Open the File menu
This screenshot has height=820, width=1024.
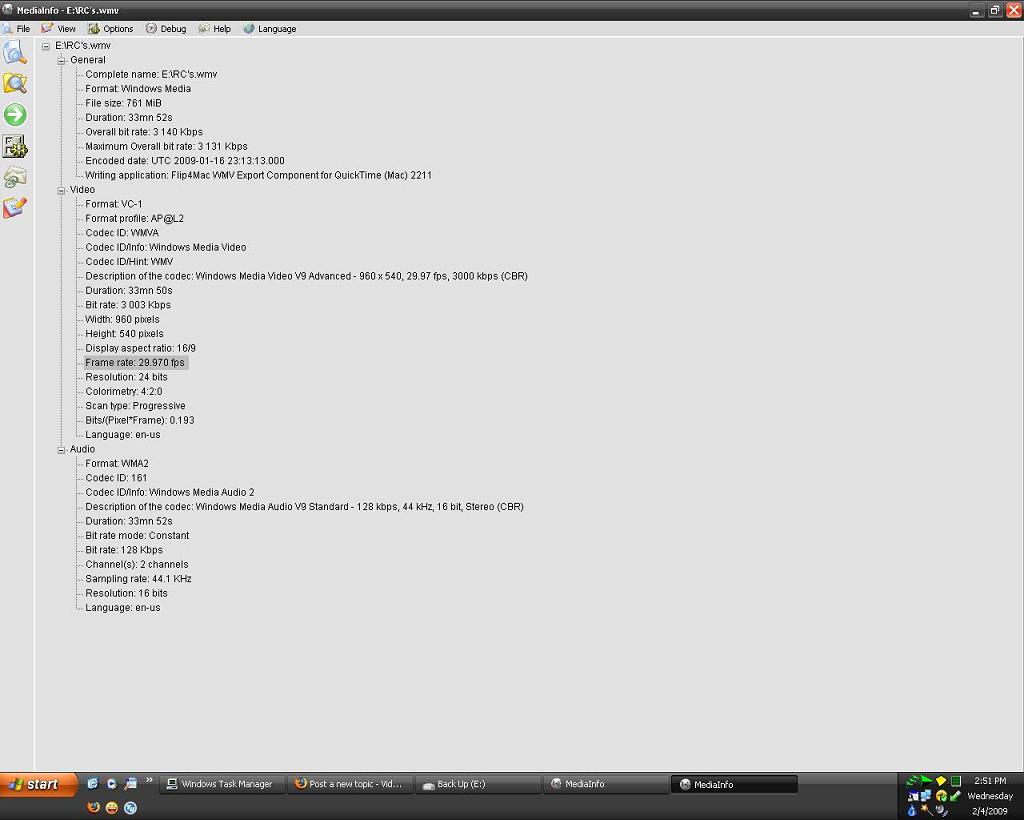16,29
